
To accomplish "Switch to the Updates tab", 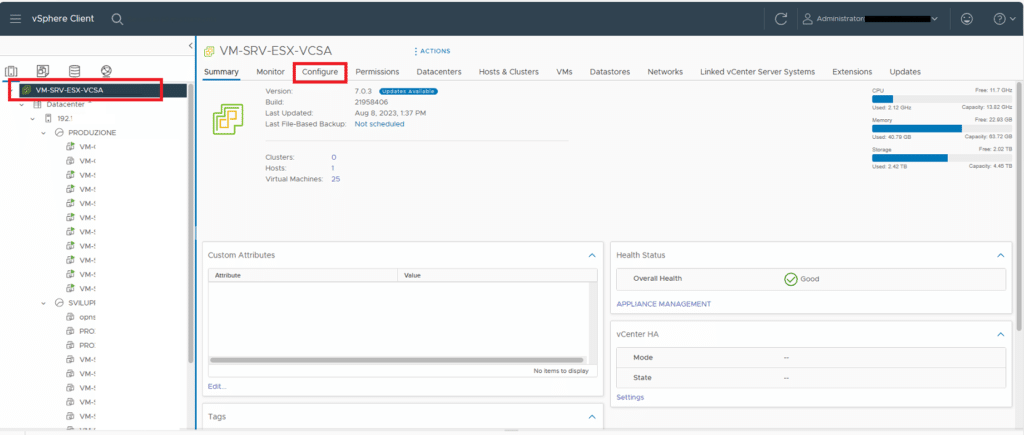I will 905,72.
